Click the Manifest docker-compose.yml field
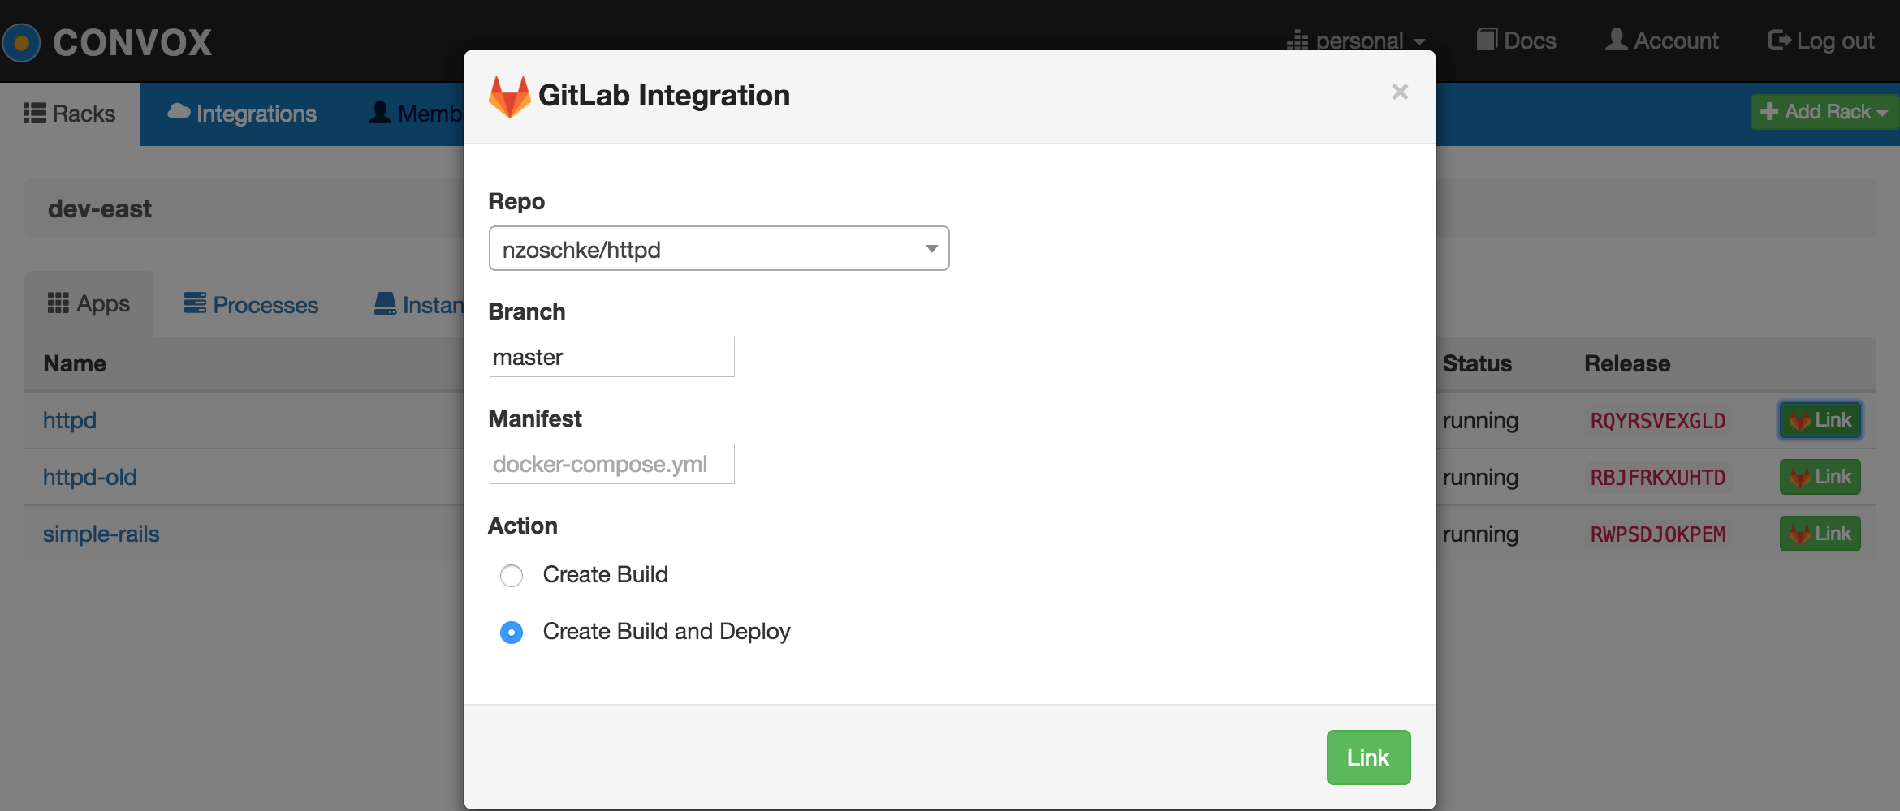This screenshot has width=1900, height=811. pos(611,464)
